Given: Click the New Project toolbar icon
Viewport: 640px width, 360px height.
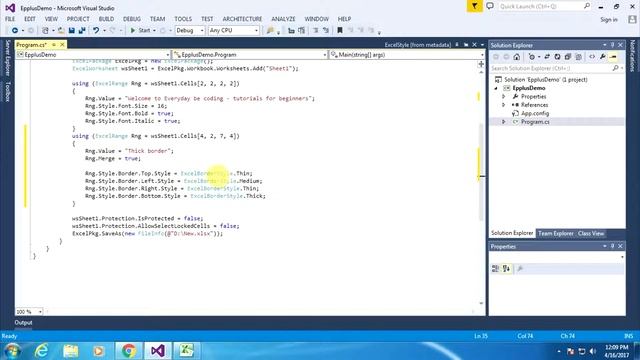Looking at the screenshot, I should (x=45, y=31).
